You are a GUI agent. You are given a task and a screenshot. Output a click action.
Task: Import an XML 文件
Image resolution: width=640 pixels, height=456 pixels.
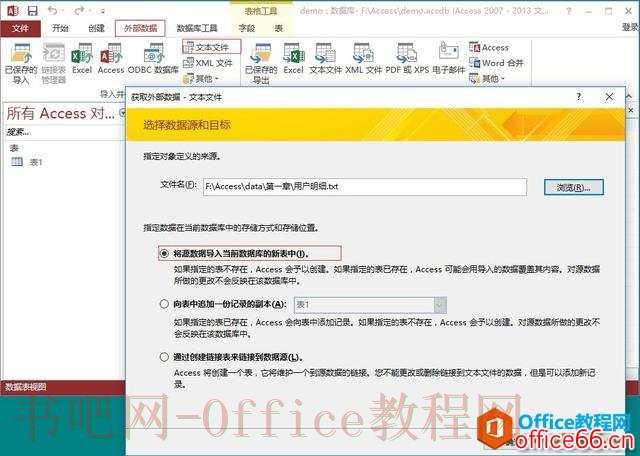click(207, 63)
